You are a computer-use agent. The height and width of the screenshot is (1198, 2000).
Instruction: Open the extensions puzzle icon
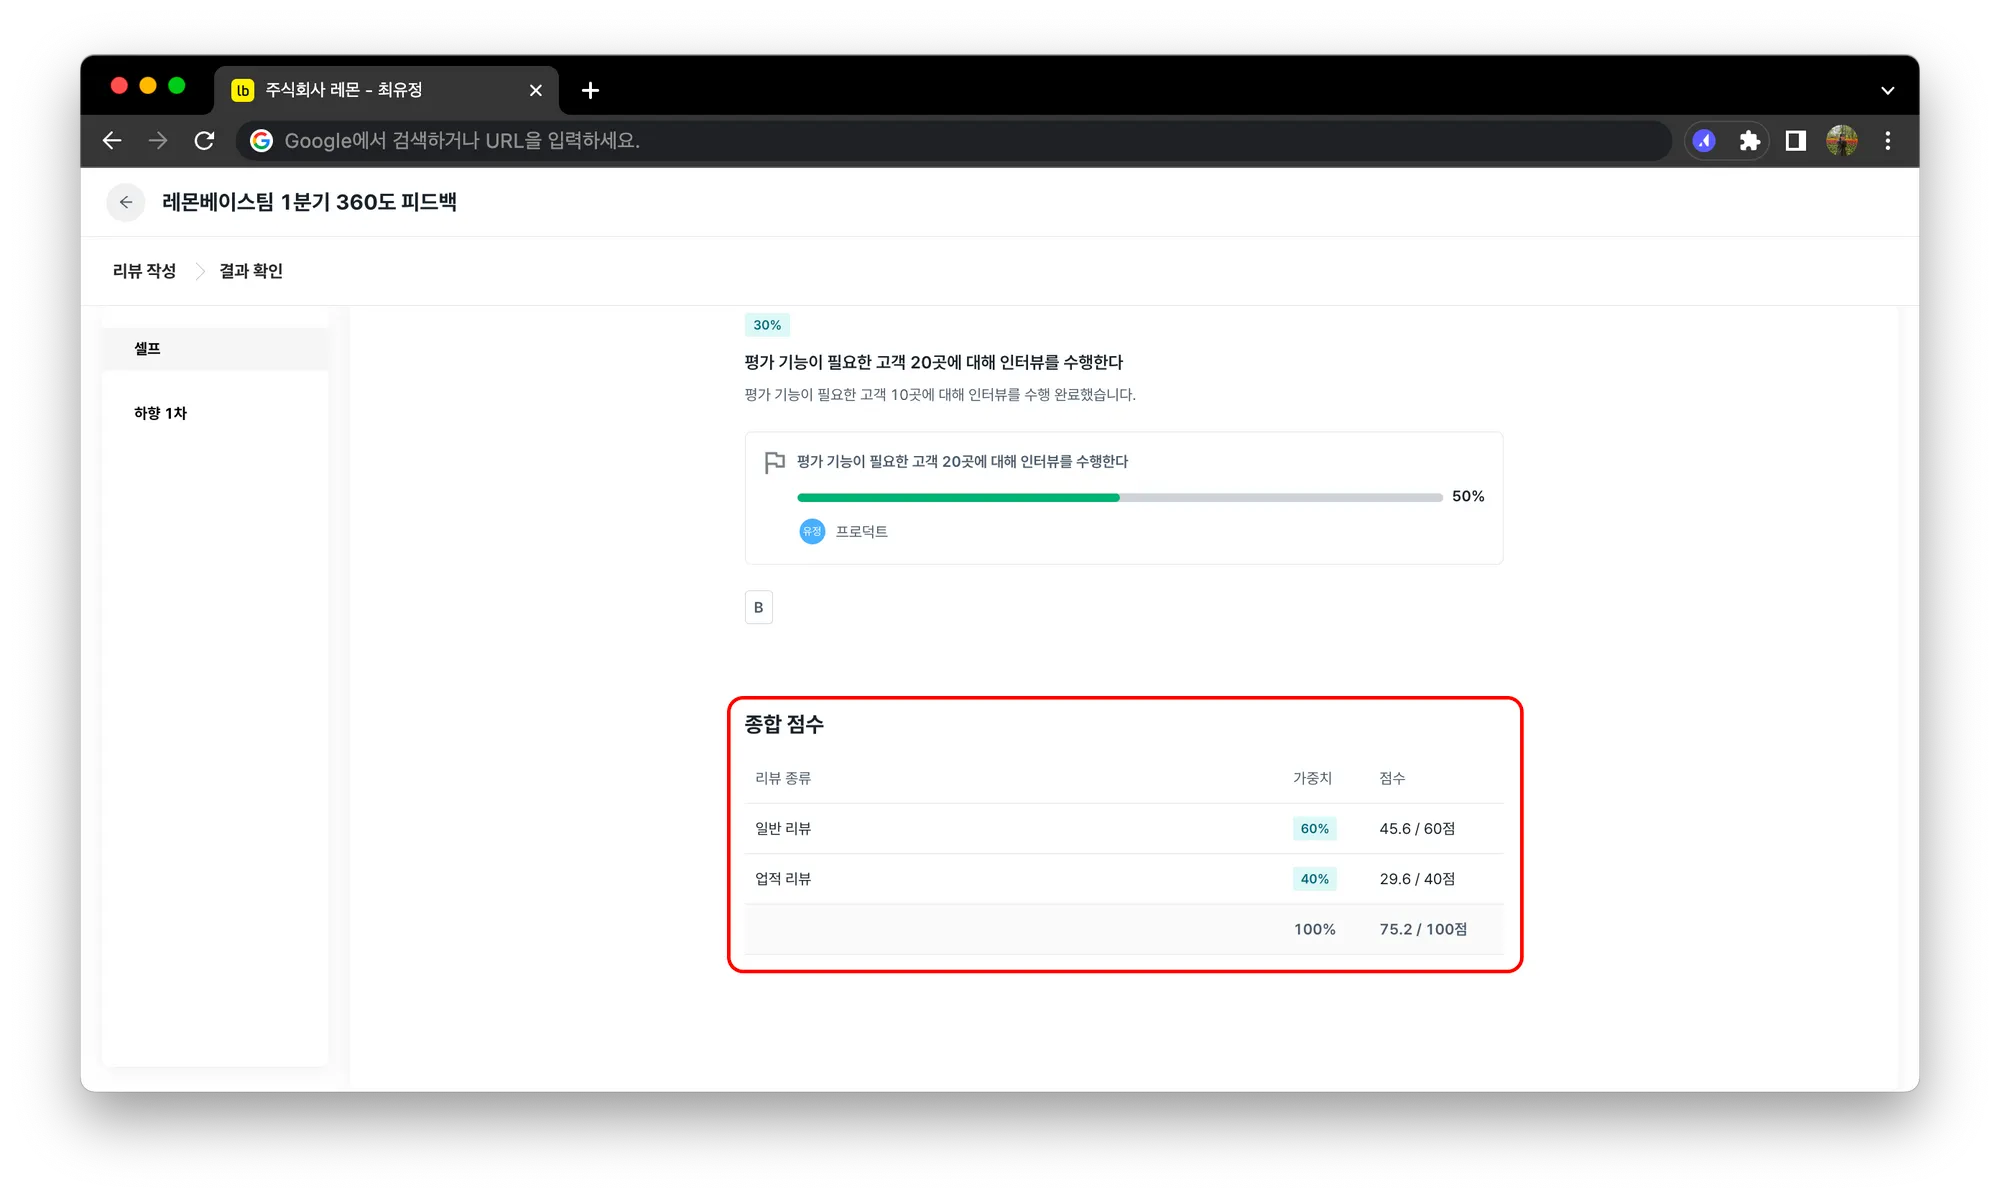tap(1749, 141)
